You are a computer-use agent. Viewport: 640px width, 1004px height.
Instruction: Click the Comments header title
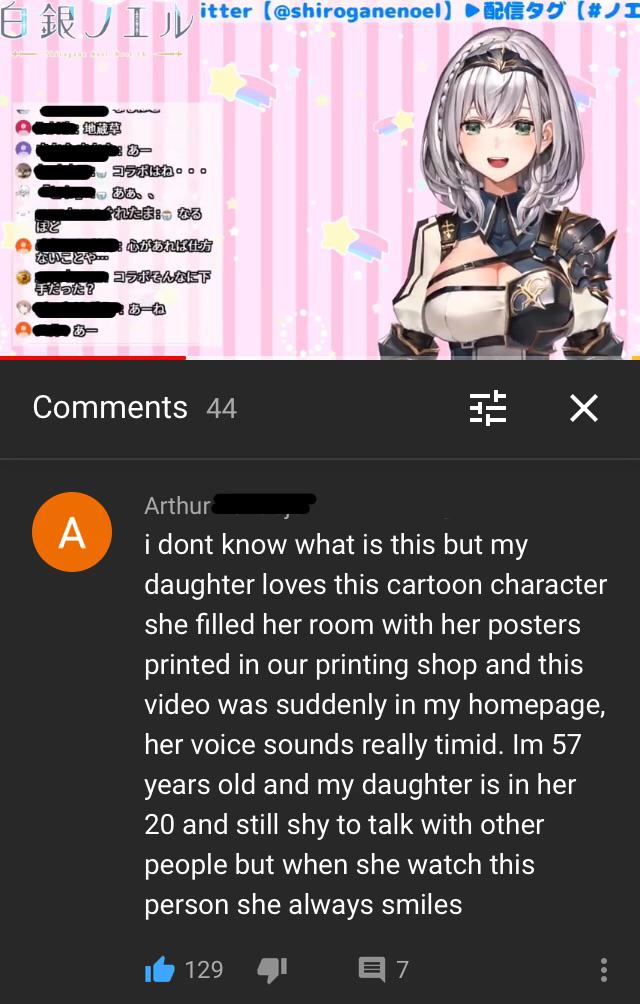[x=110, y=407]
